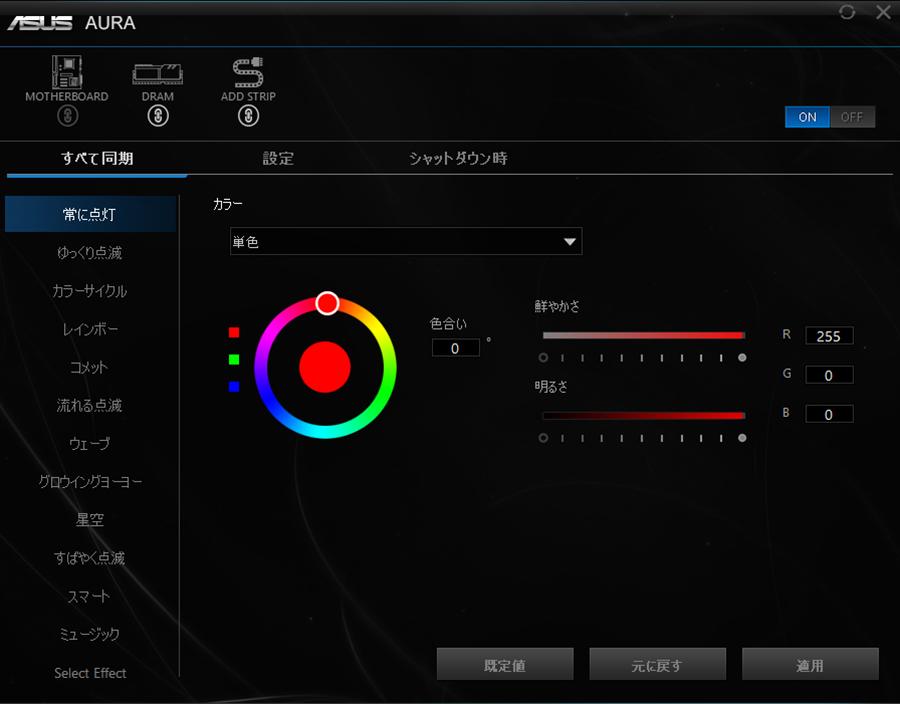Click the B value field
Viewport: 900px width, 704px height.
point(829,414)
